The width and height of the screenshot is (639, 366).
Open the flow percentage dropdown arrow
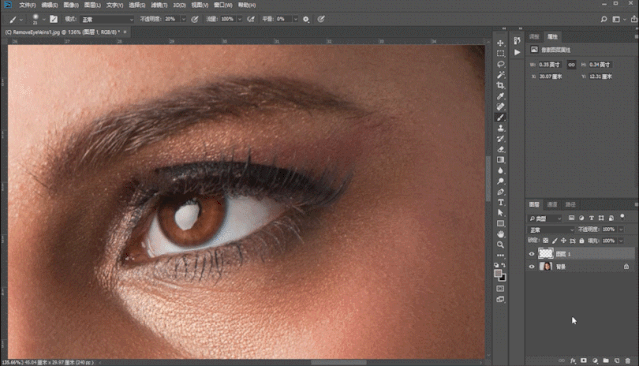pyautogui.click(x=240, y=19)
